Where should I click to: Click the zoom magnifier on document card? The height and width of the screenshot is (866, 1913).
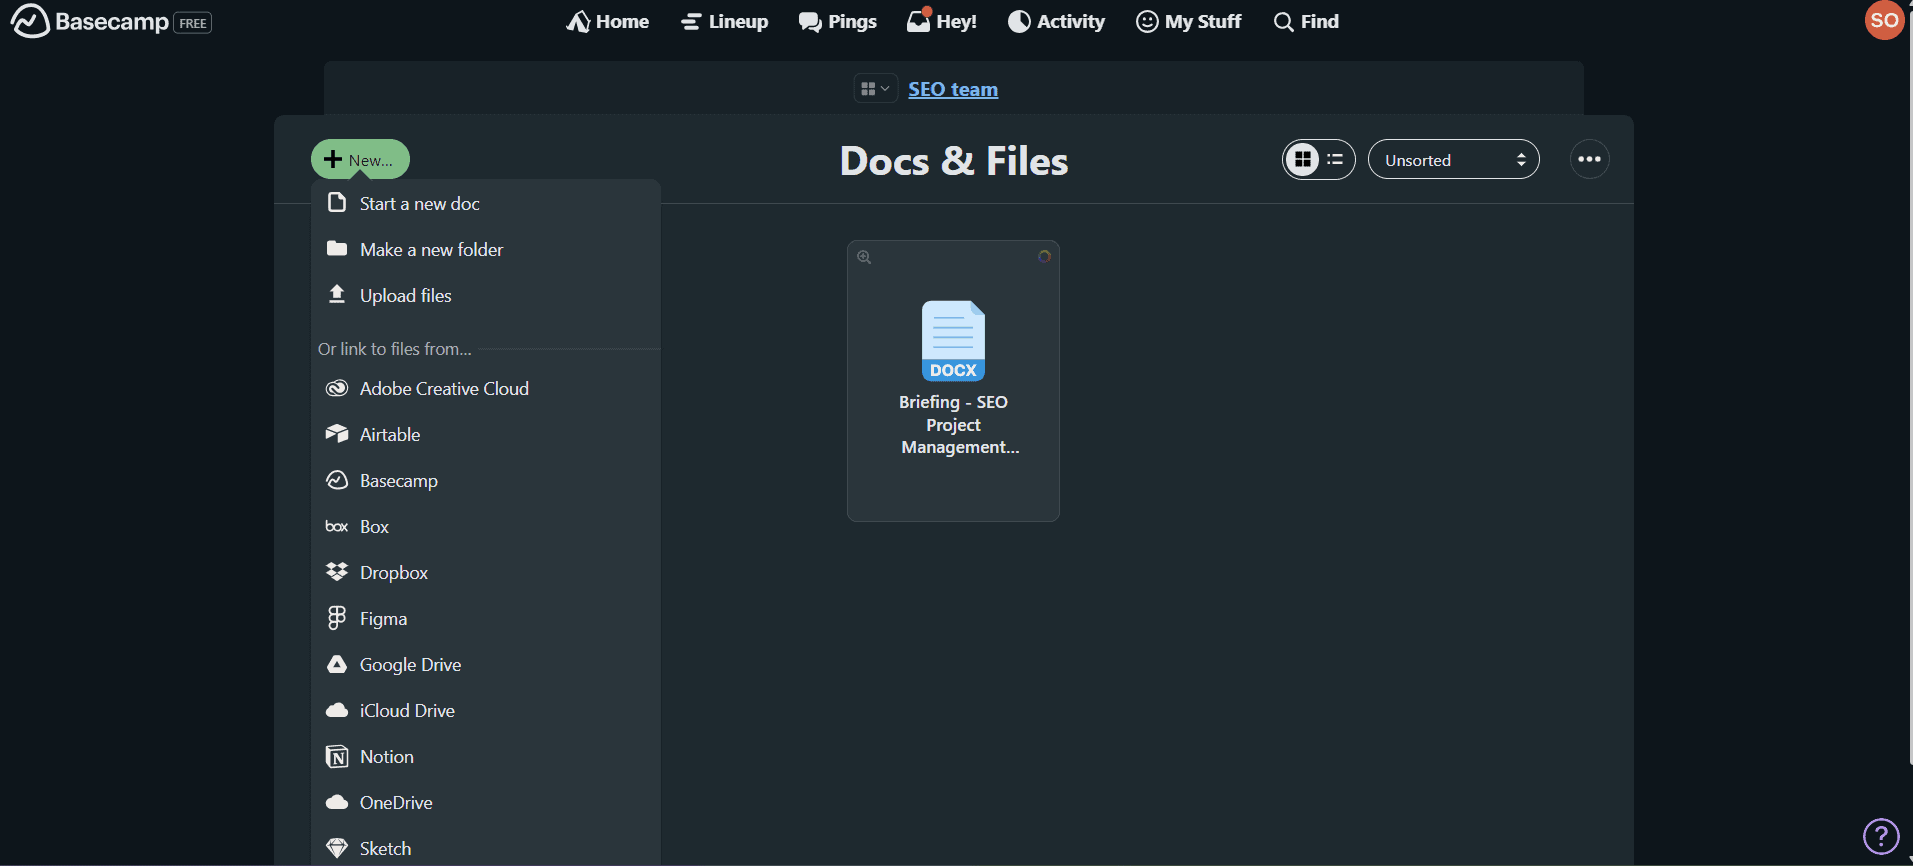click(x=864, y=257)
